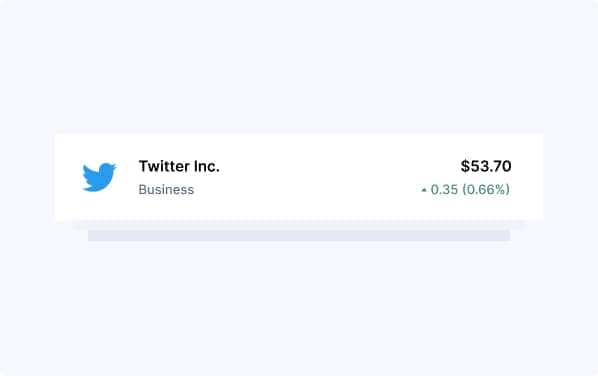This screenshot has height=376, width=598.
Task: Click the bird logo's beak
Action: (x=113, y=166)
